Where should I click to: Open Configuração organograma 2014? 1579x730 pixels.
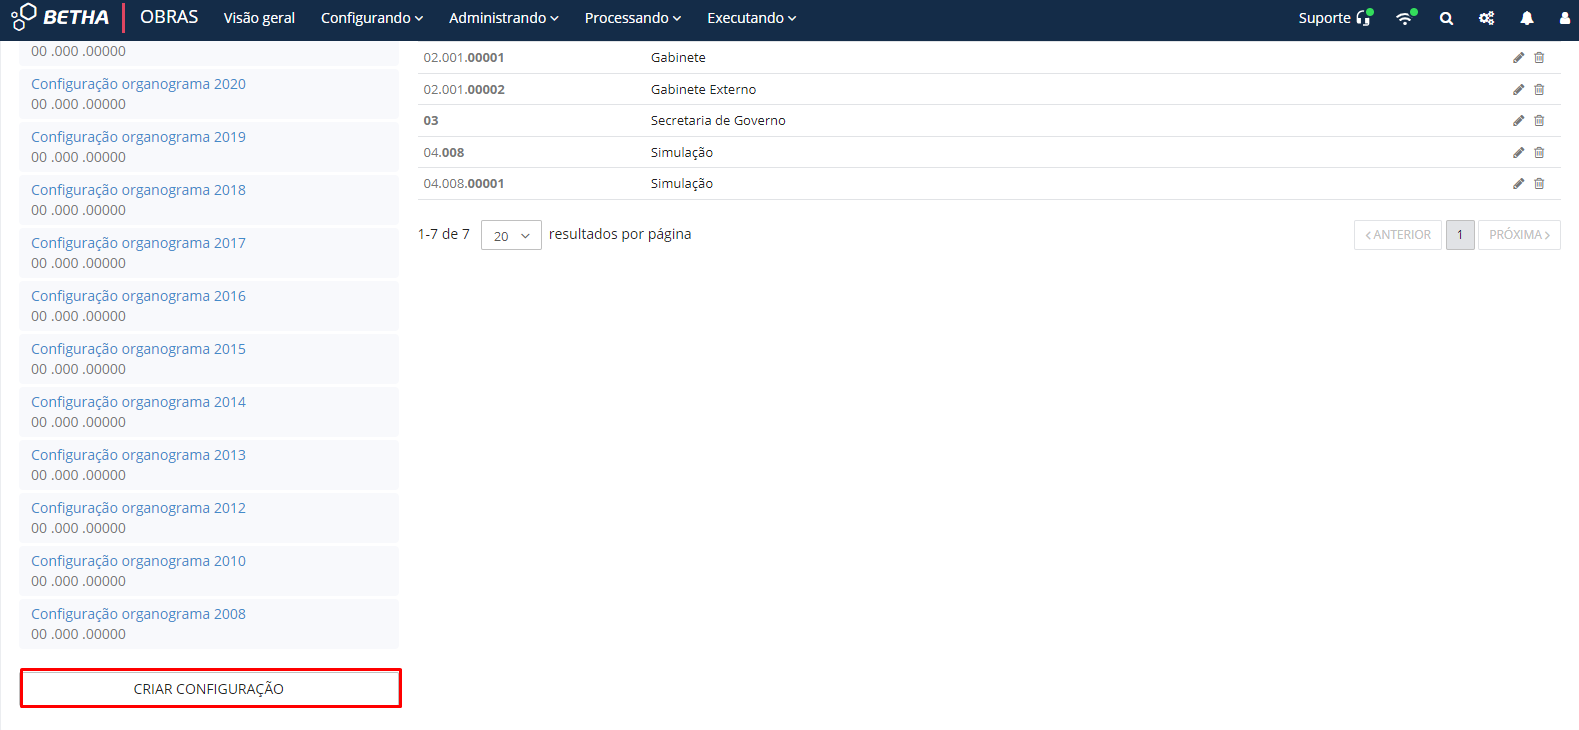coord(138,402)
